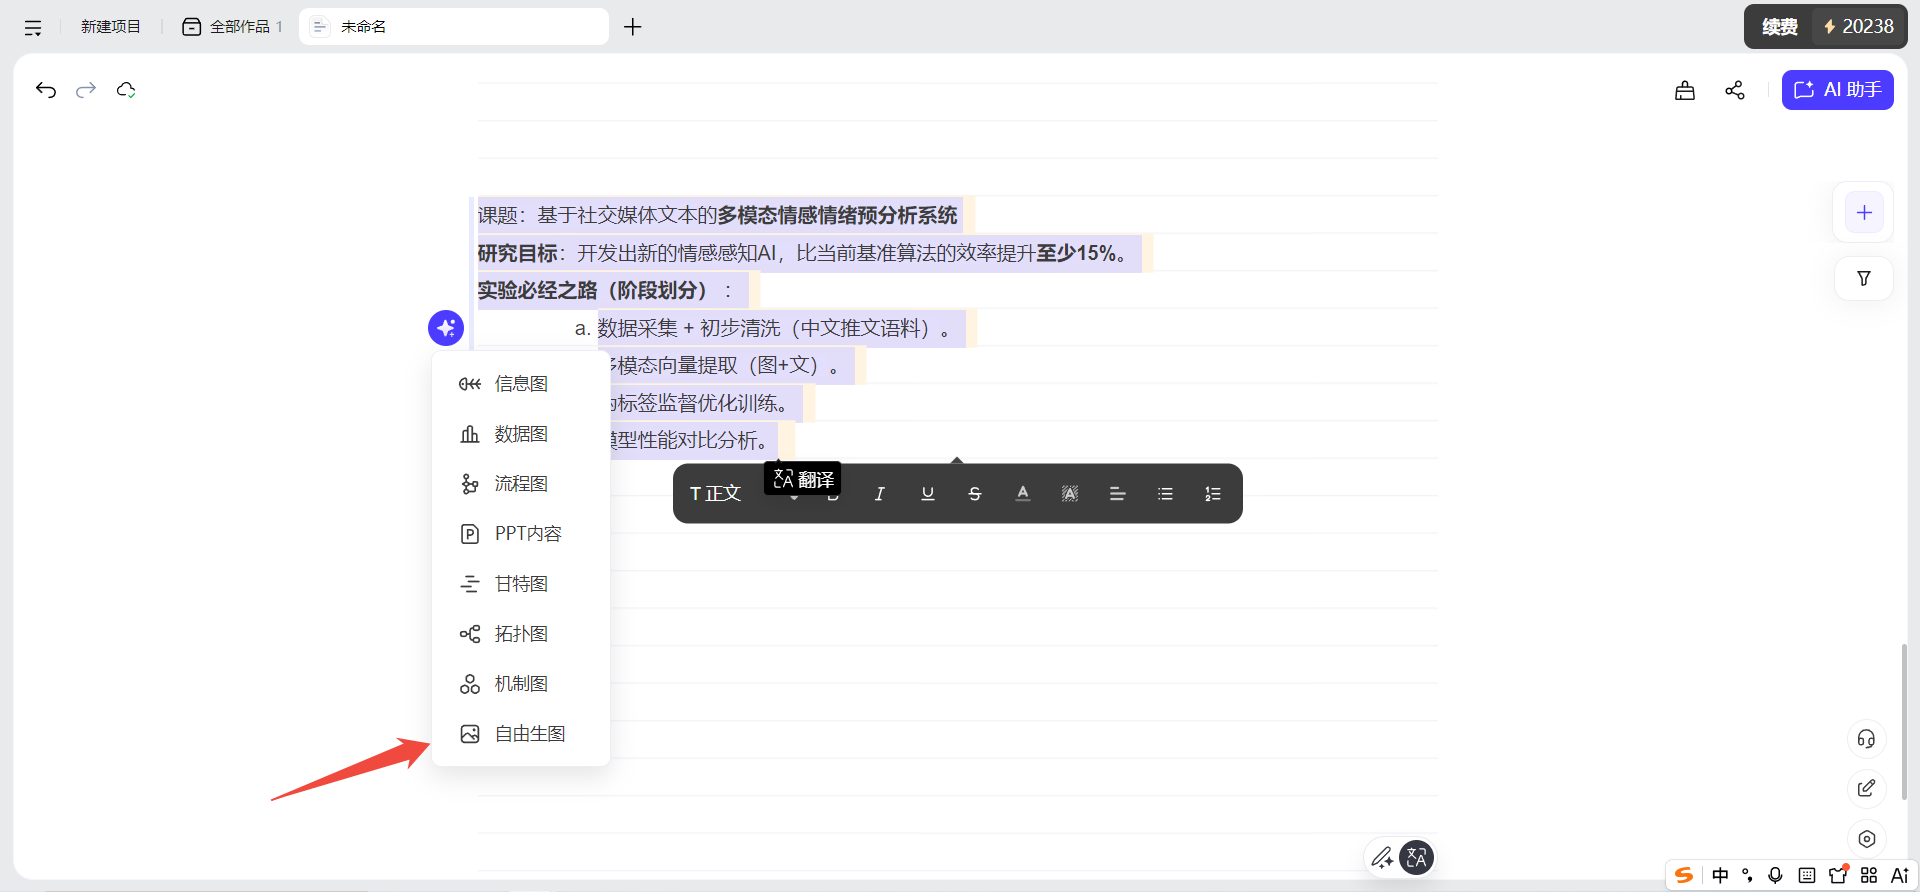This screenshot has width=1920, height=892.
Task: Click the AI writing pen icon at bottom
Action: tap(1382, 857)
